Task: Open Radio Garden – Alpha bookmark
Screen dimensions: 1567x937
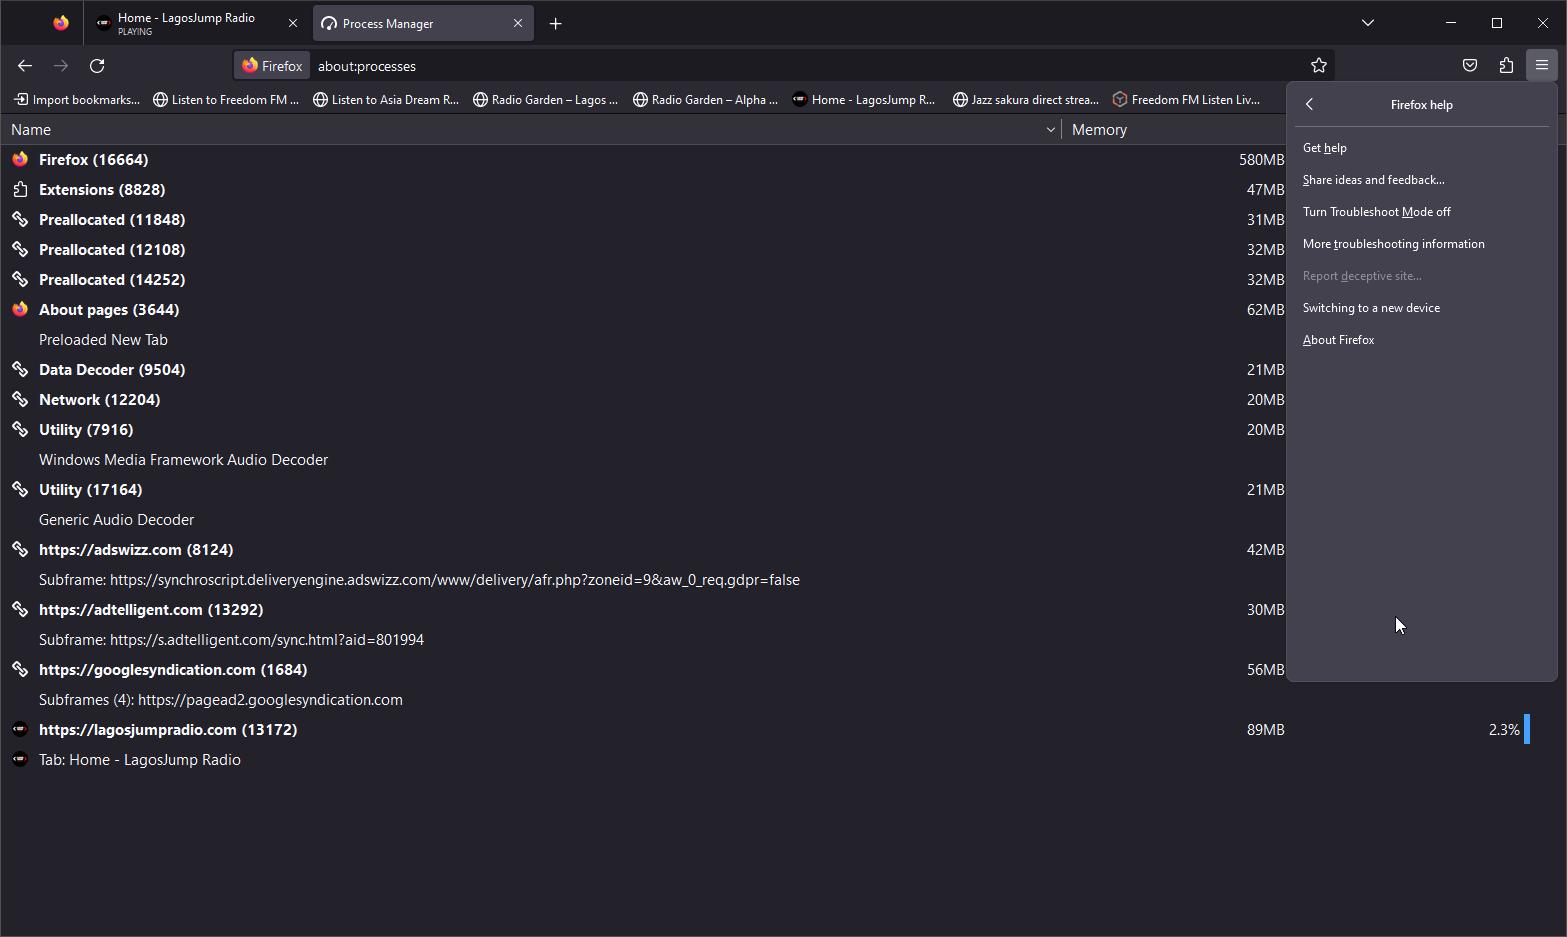Action: (x=706, y=100)
